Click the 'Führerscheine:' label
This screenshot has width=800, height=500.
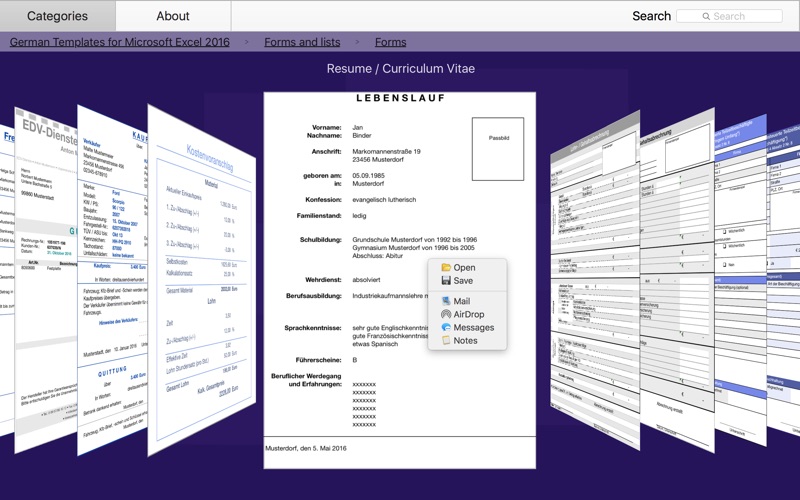[x=318, y=360]
